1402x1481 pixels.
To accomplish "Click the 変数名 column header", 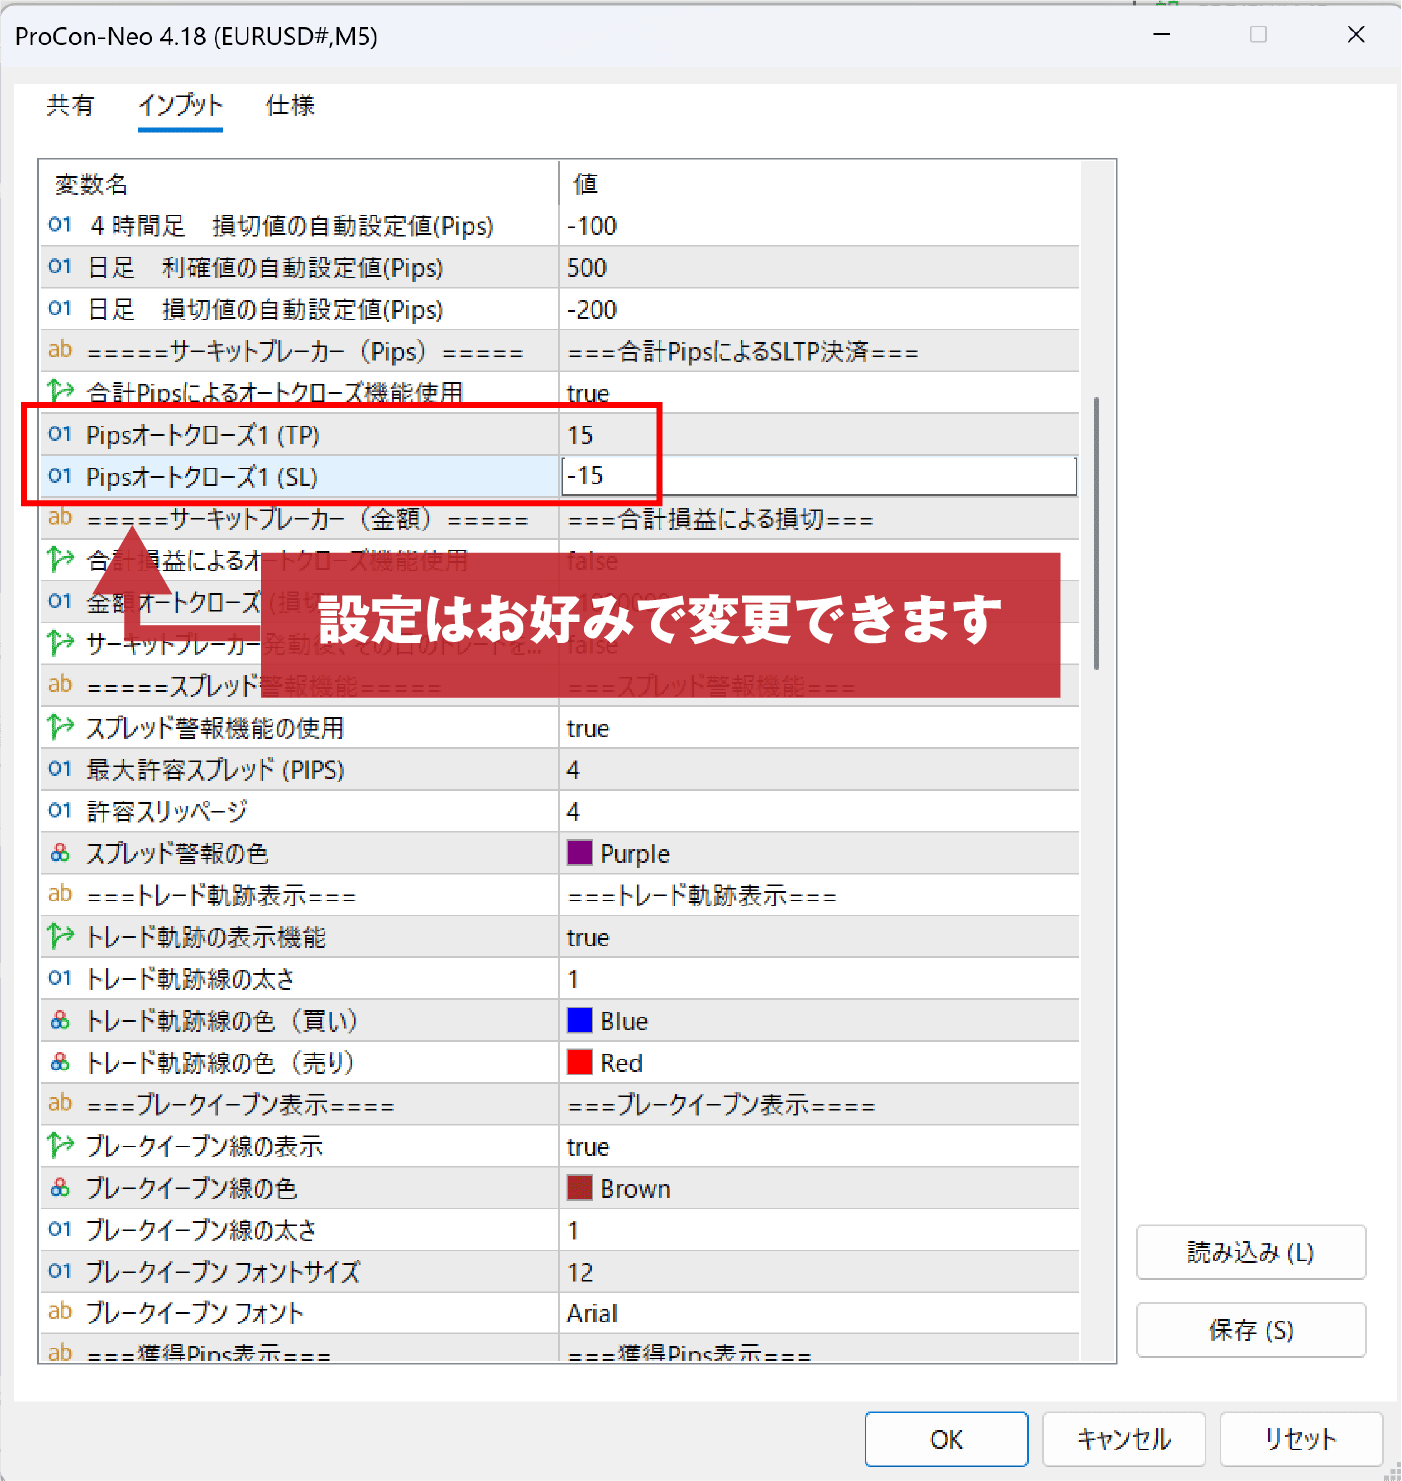I will pos(91,184).
